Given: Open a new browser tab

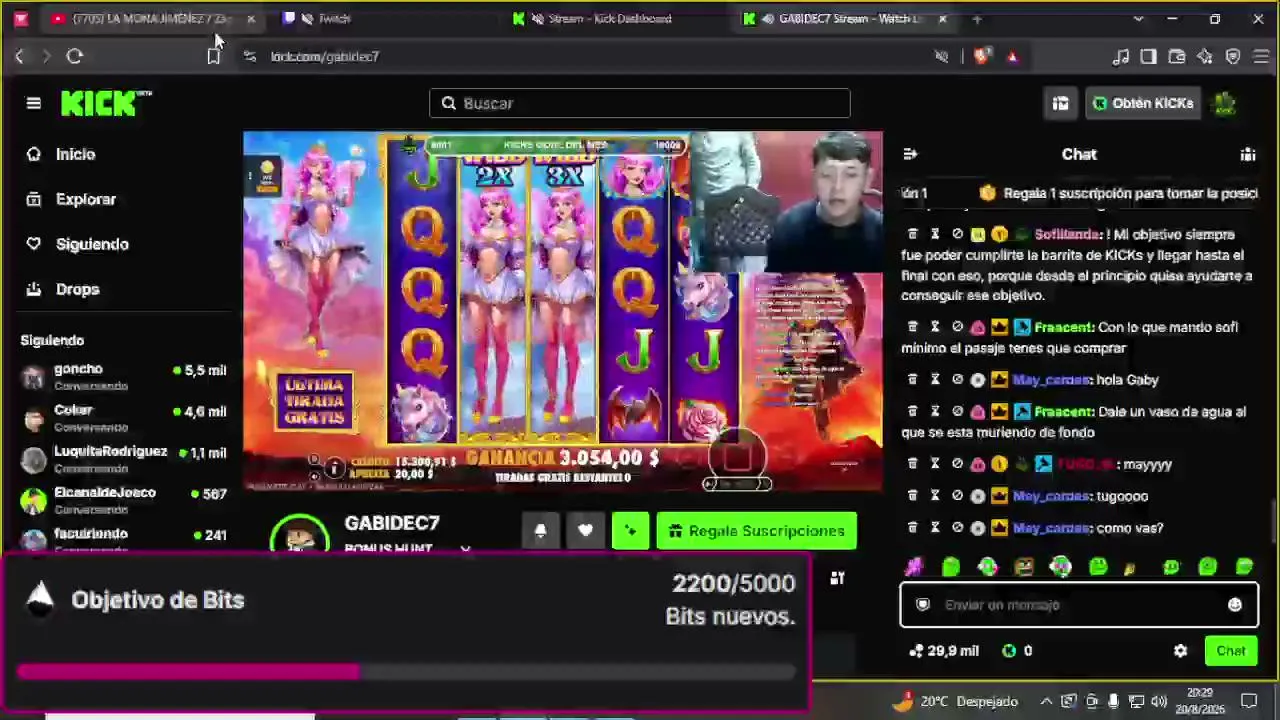Looking at the screenshot, I should (977, 18).
